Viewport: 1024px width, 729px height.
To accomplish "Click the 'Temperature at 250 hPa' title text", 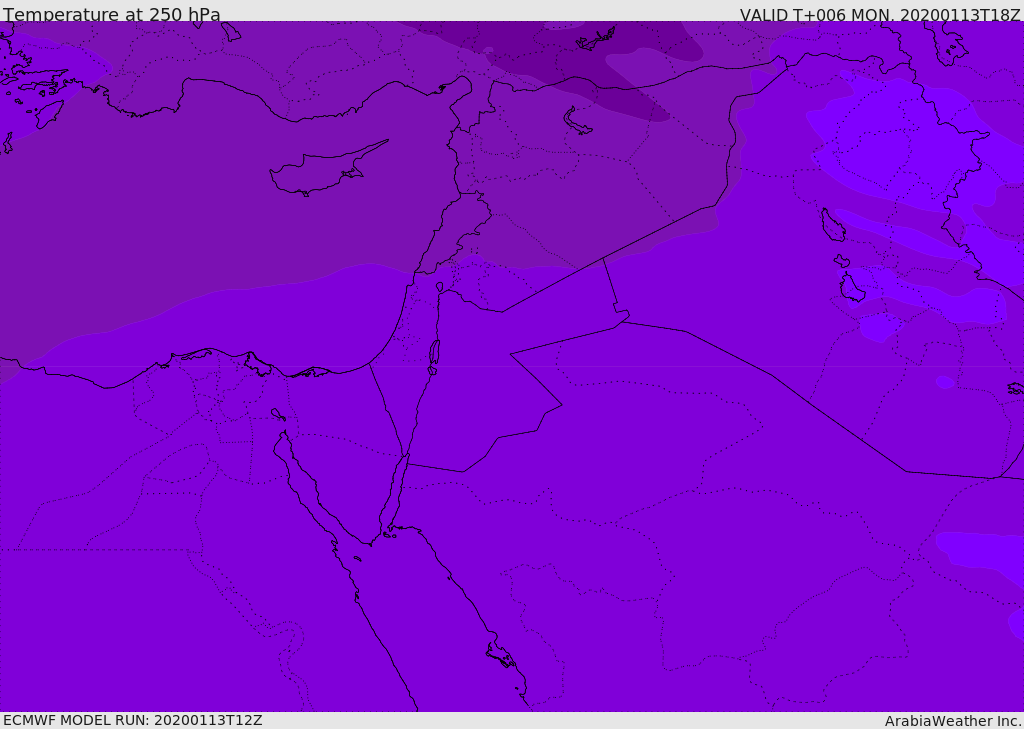I will pos(112,14).
